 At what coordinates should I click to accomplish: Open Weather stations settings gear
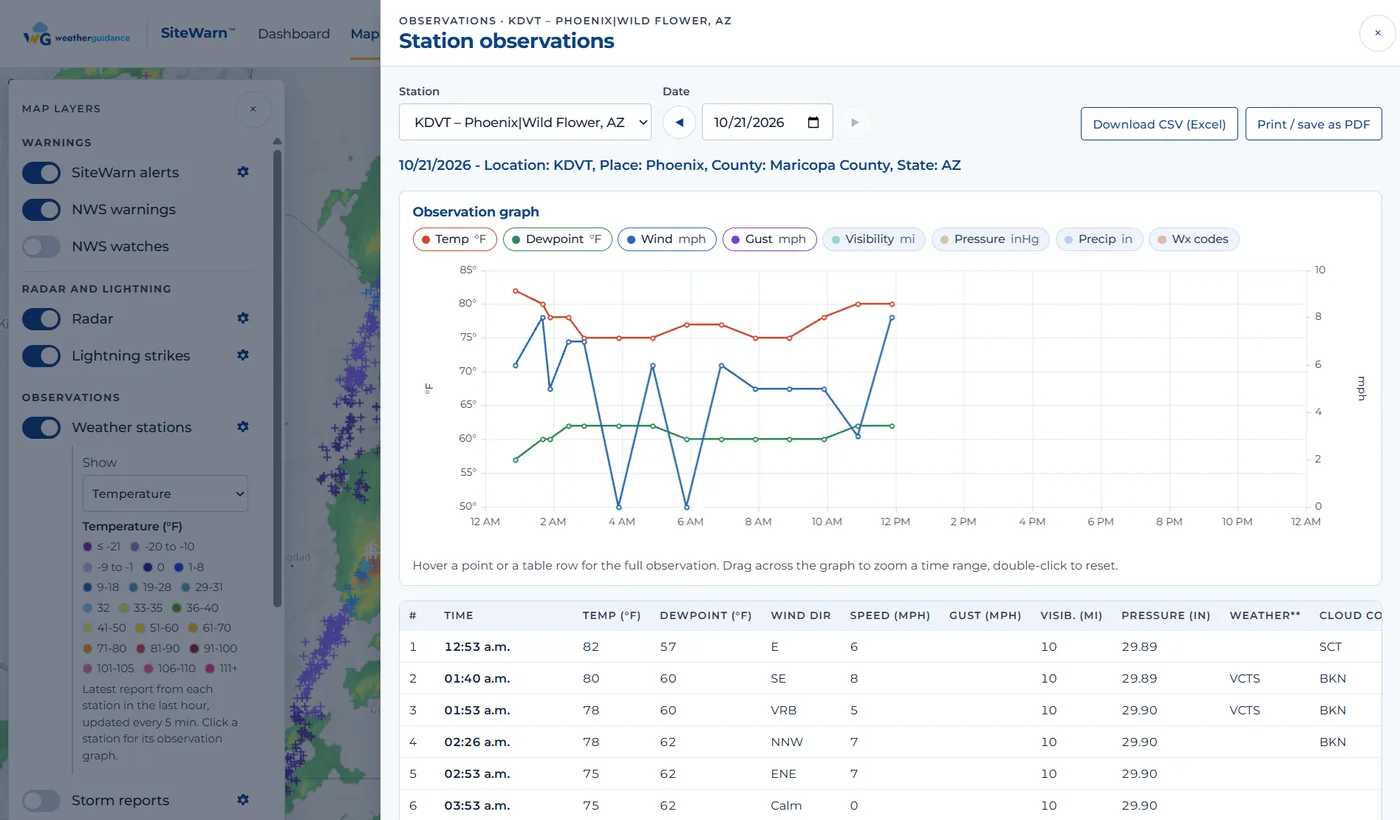pos(242,427)
